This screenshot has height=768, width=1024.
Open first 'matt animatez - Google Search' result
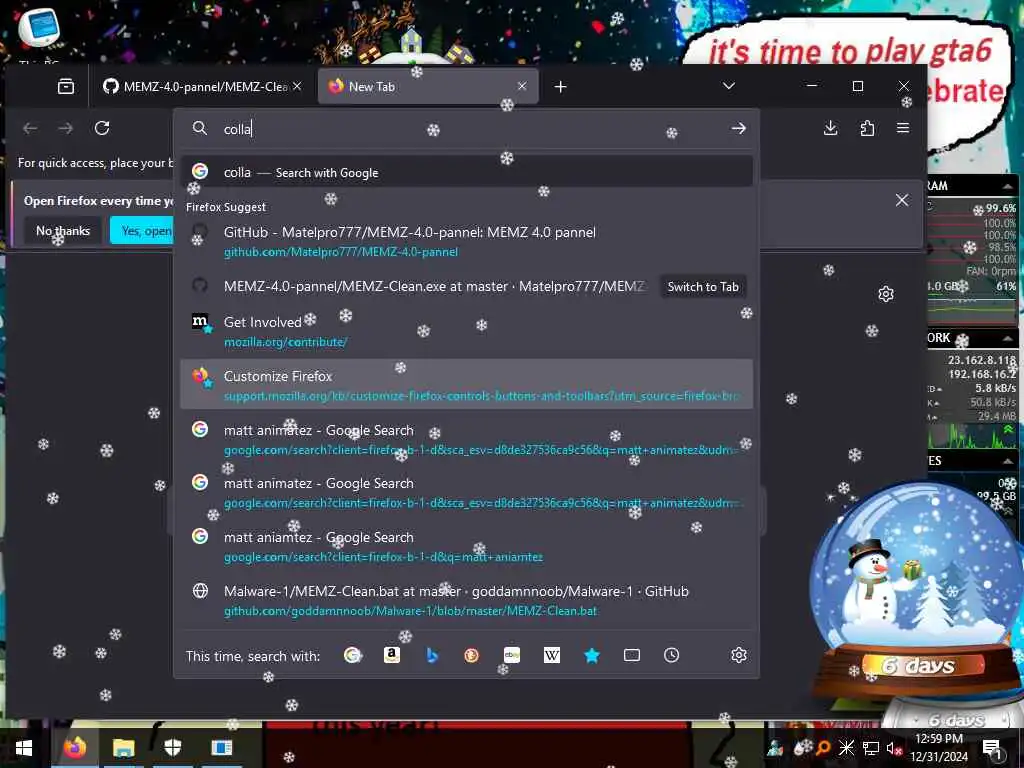[x=466, y=440]
